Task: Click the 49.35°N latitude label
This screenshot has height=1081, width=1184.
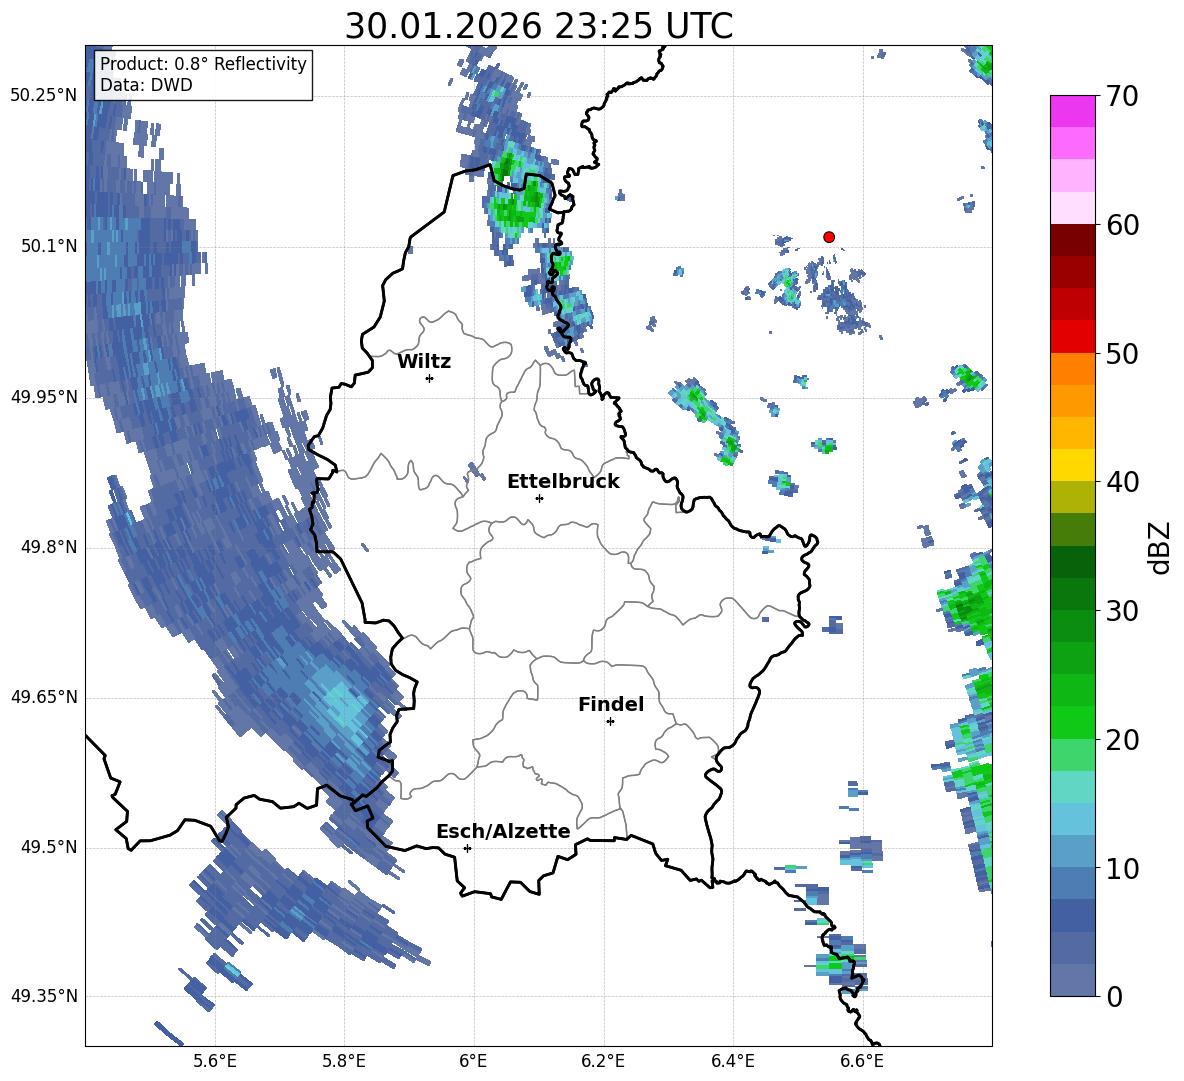Action: (x=44, y=996)
